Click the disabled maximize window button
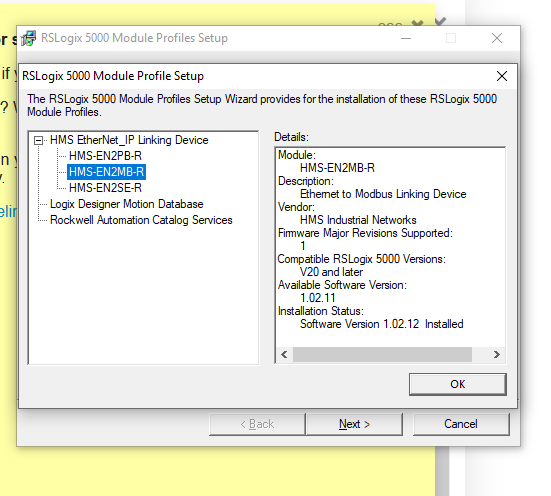 451,38
